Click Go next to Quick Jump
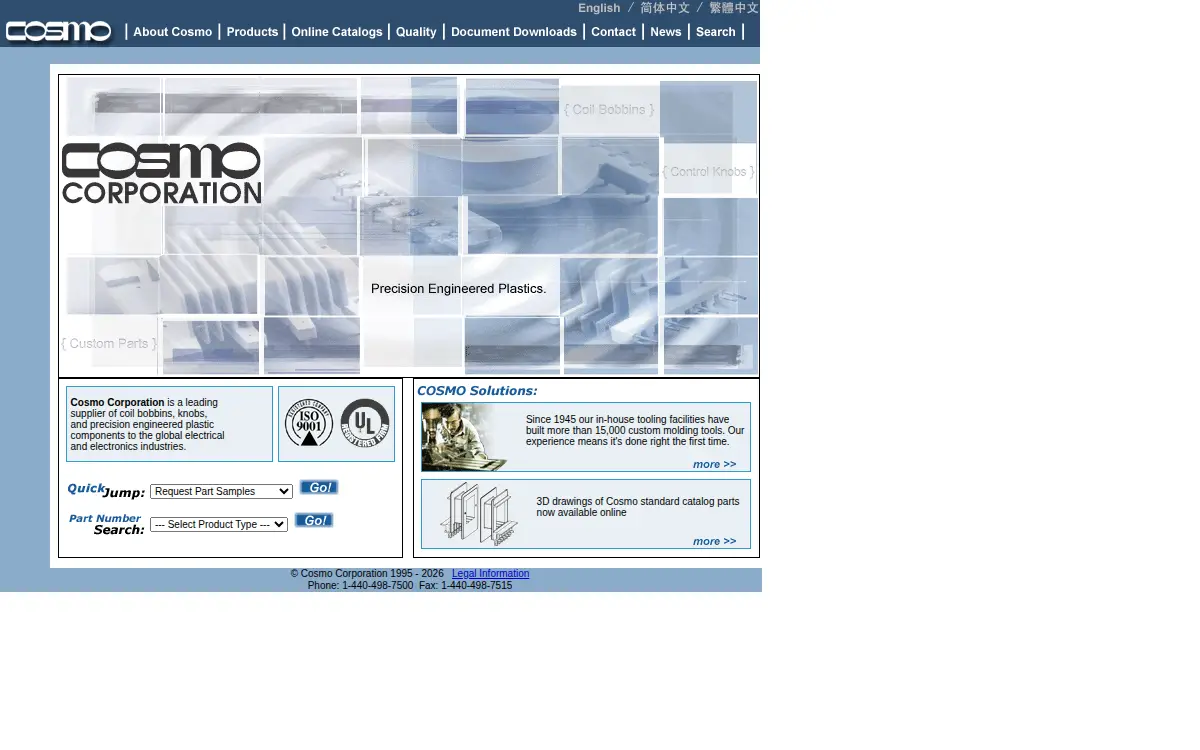Viewport: 1200px width, 750px height. [319, 488]
